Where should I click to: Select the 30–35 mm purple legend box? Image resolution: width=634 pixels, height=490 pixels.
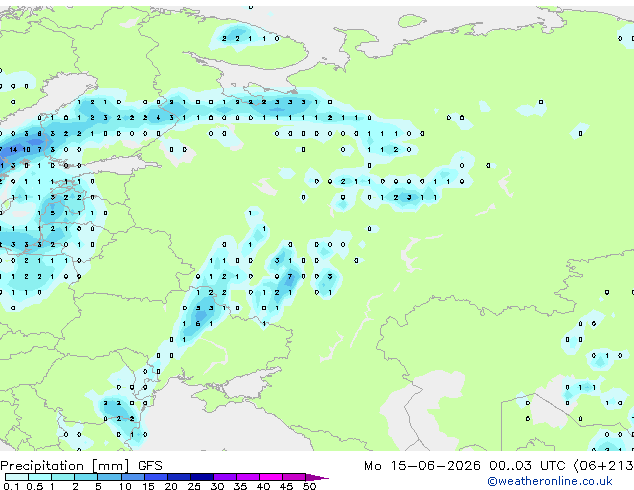225,477
